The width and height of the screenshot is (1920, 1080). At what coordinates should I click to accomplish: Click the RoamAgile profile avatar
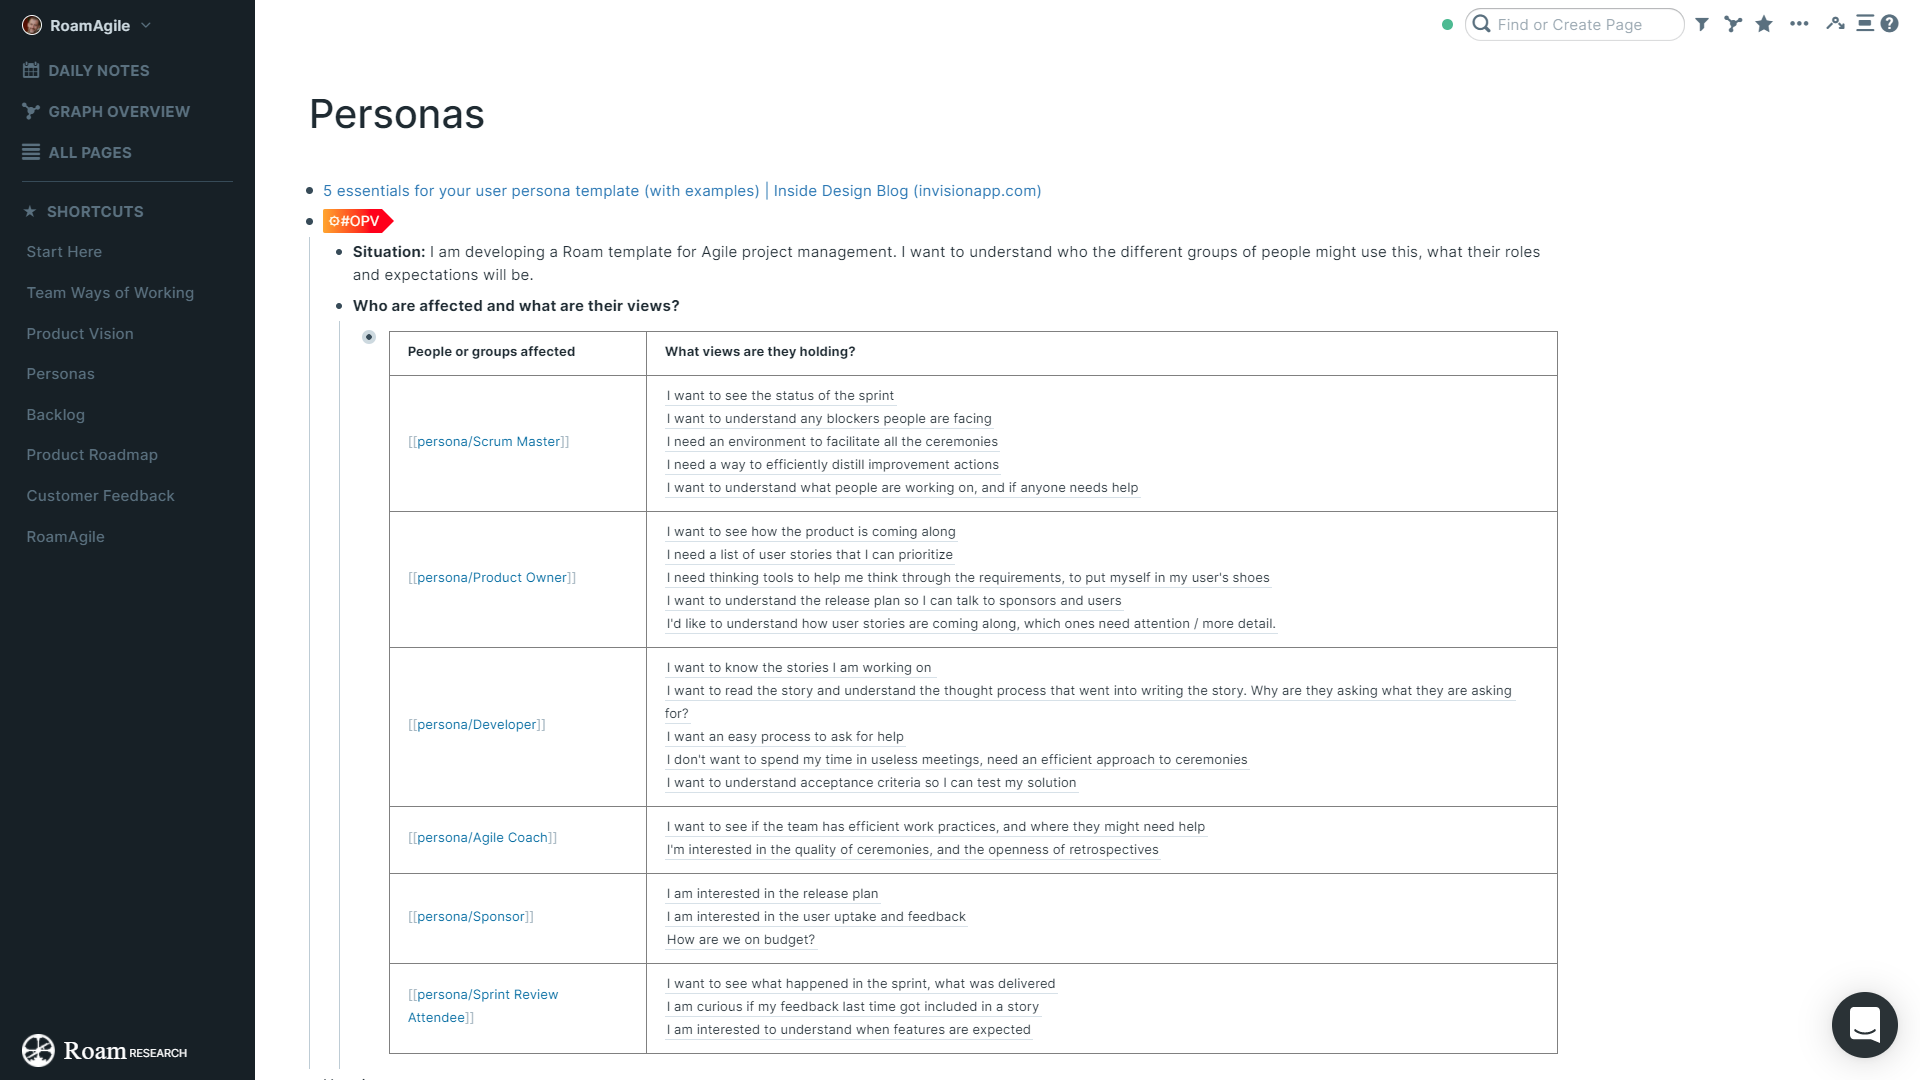coord(32,25)
